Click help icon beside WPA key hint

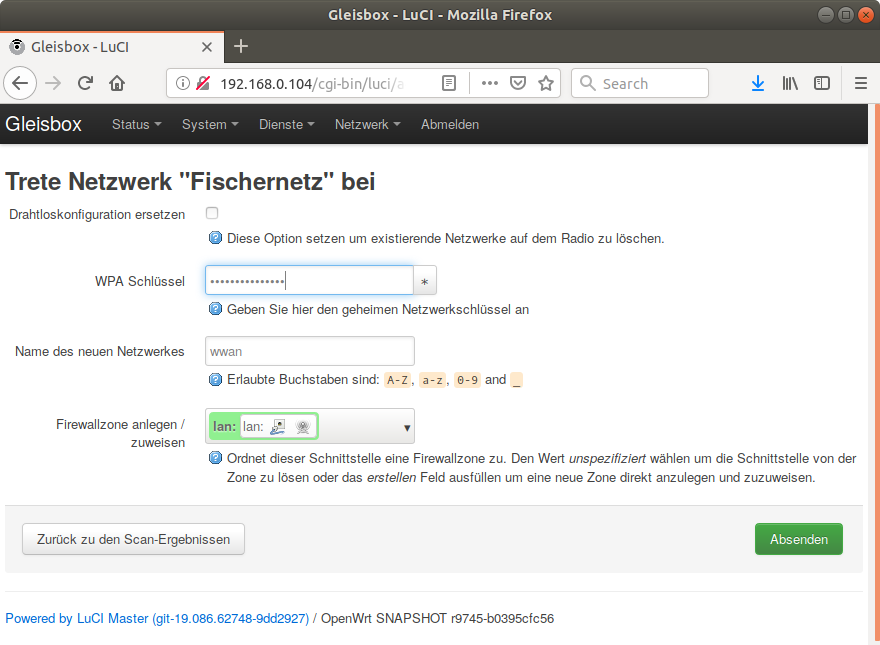[216, 309]
